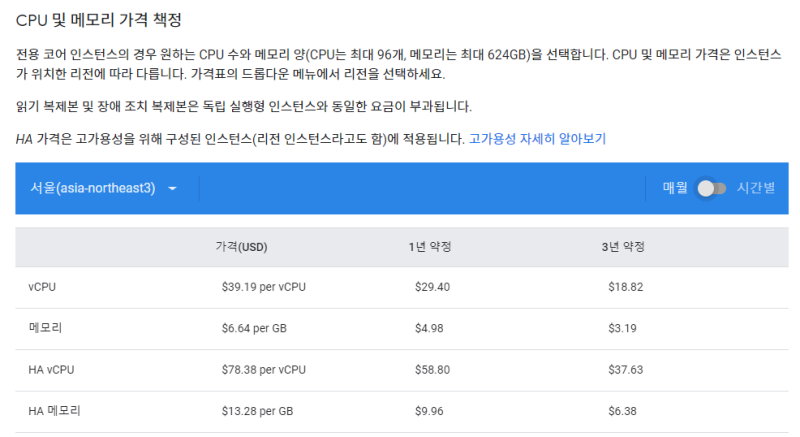Click the $6.64 per GB price cell
Screen dimensions: 800x437
pyautogui.click(x=257, y=328)
